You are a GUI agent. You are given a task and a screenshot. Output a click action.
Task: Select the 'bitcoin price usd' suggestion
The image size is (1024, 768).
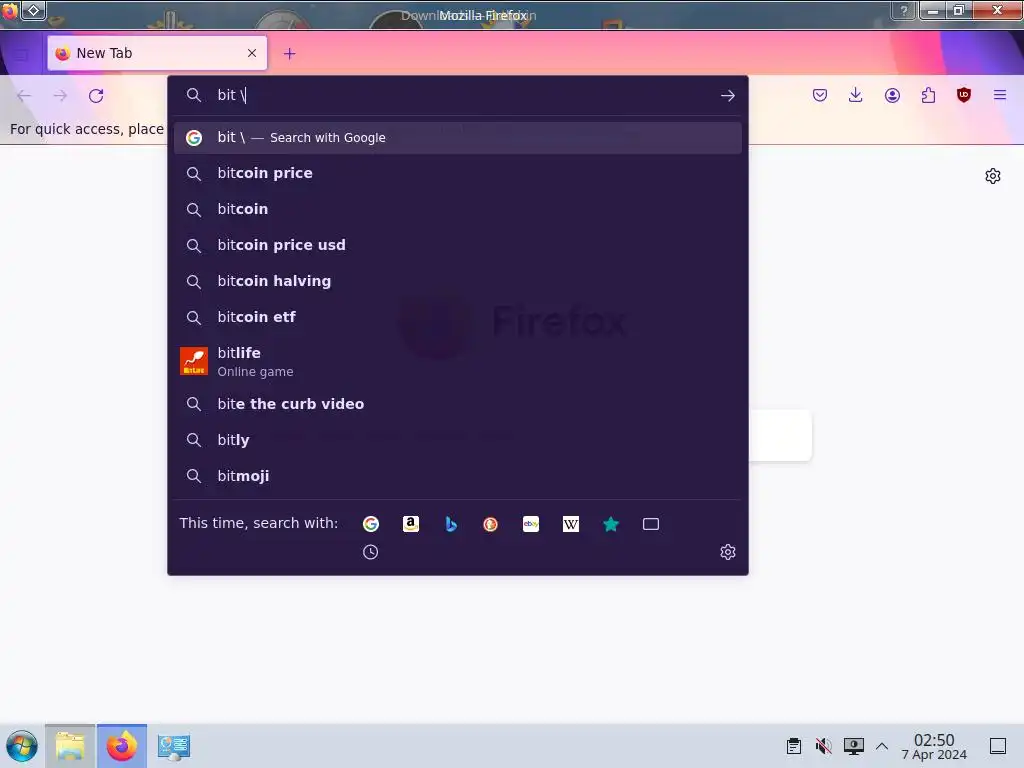457,245
